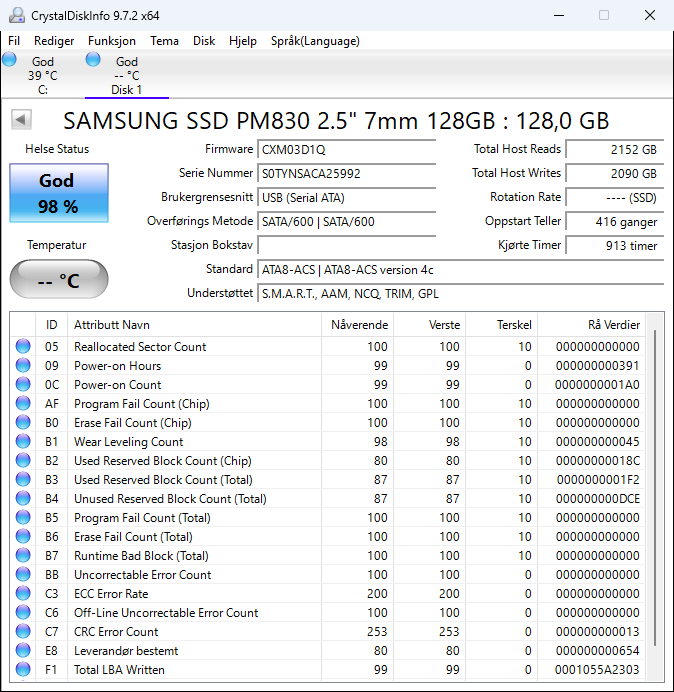Click the ID column header

52,325
